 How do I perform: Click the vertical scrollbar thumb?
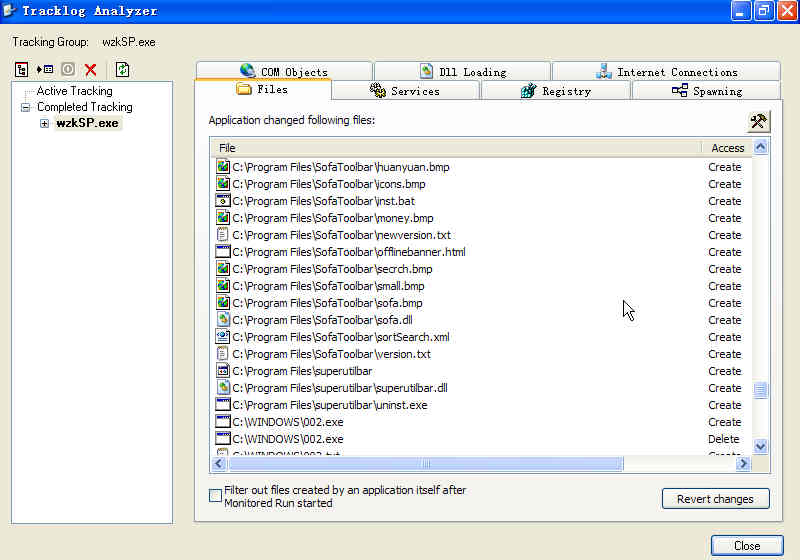tap(760, 390)
